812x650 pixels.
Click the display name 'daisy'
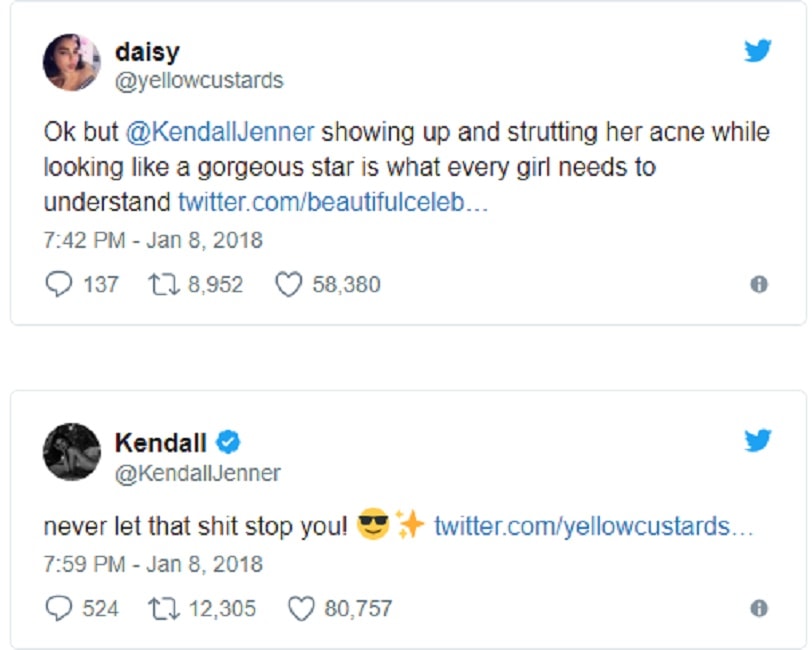[x=147, y=52]
